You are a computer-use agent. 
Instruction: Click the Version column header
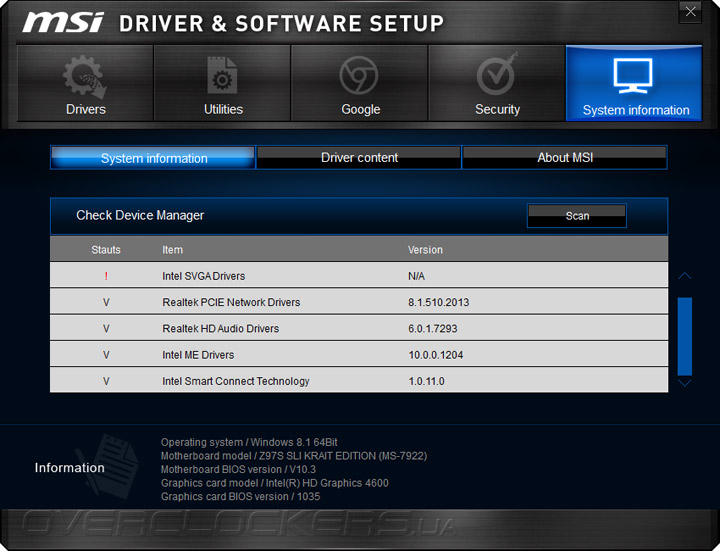pos(425,250)
